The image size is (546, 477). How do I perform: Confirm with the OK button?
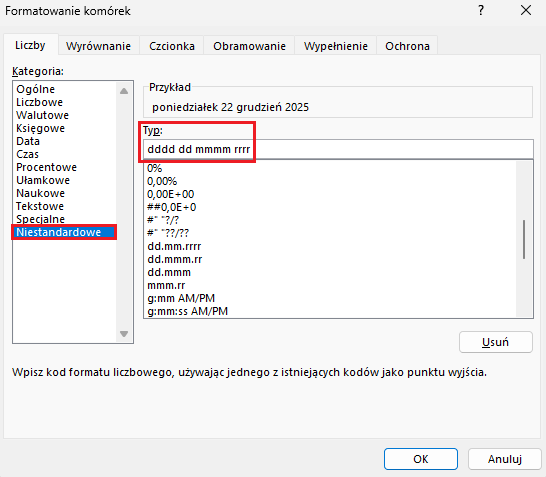click(421, 459)
